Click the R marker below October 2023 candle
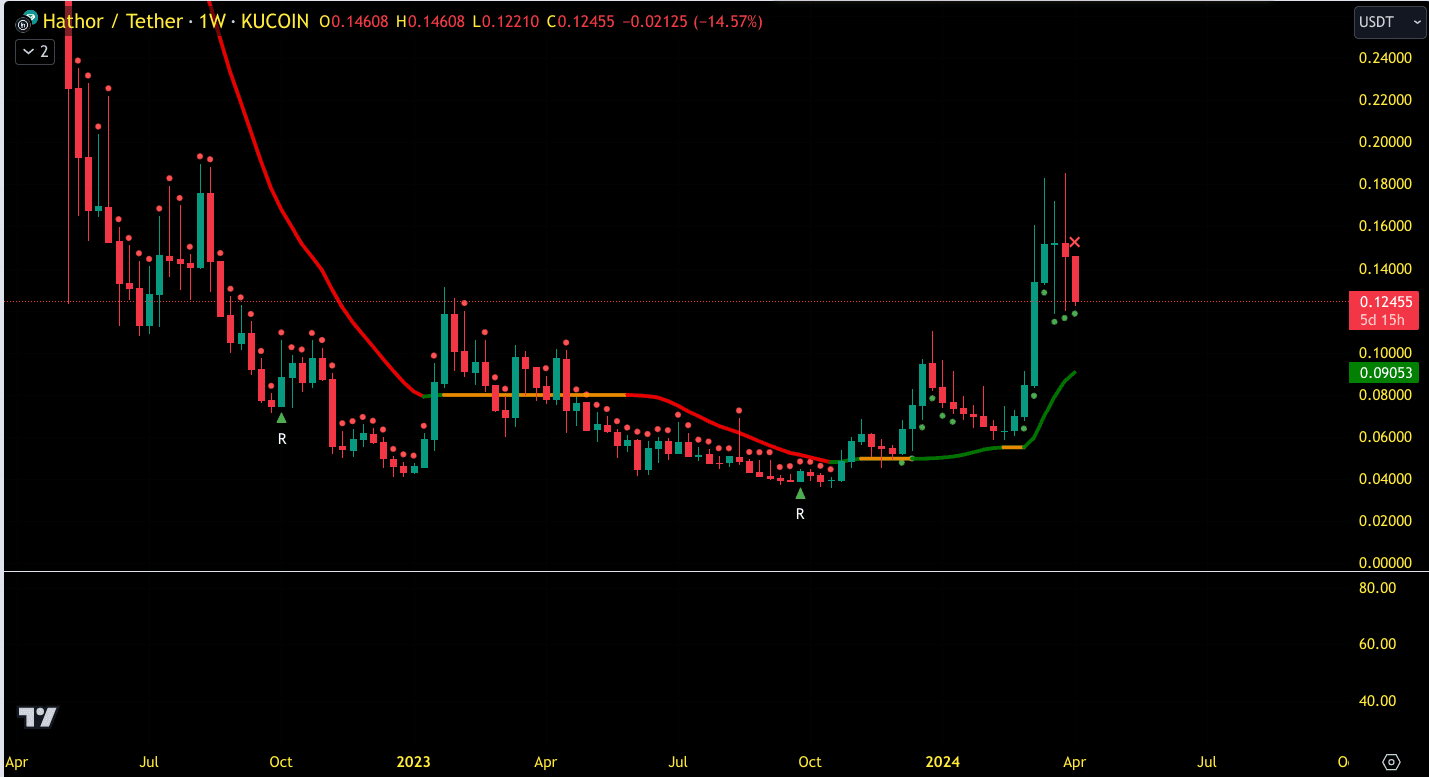Viewport: 1429px width, 777px height. pyautogui.click(x=800, y=513)
